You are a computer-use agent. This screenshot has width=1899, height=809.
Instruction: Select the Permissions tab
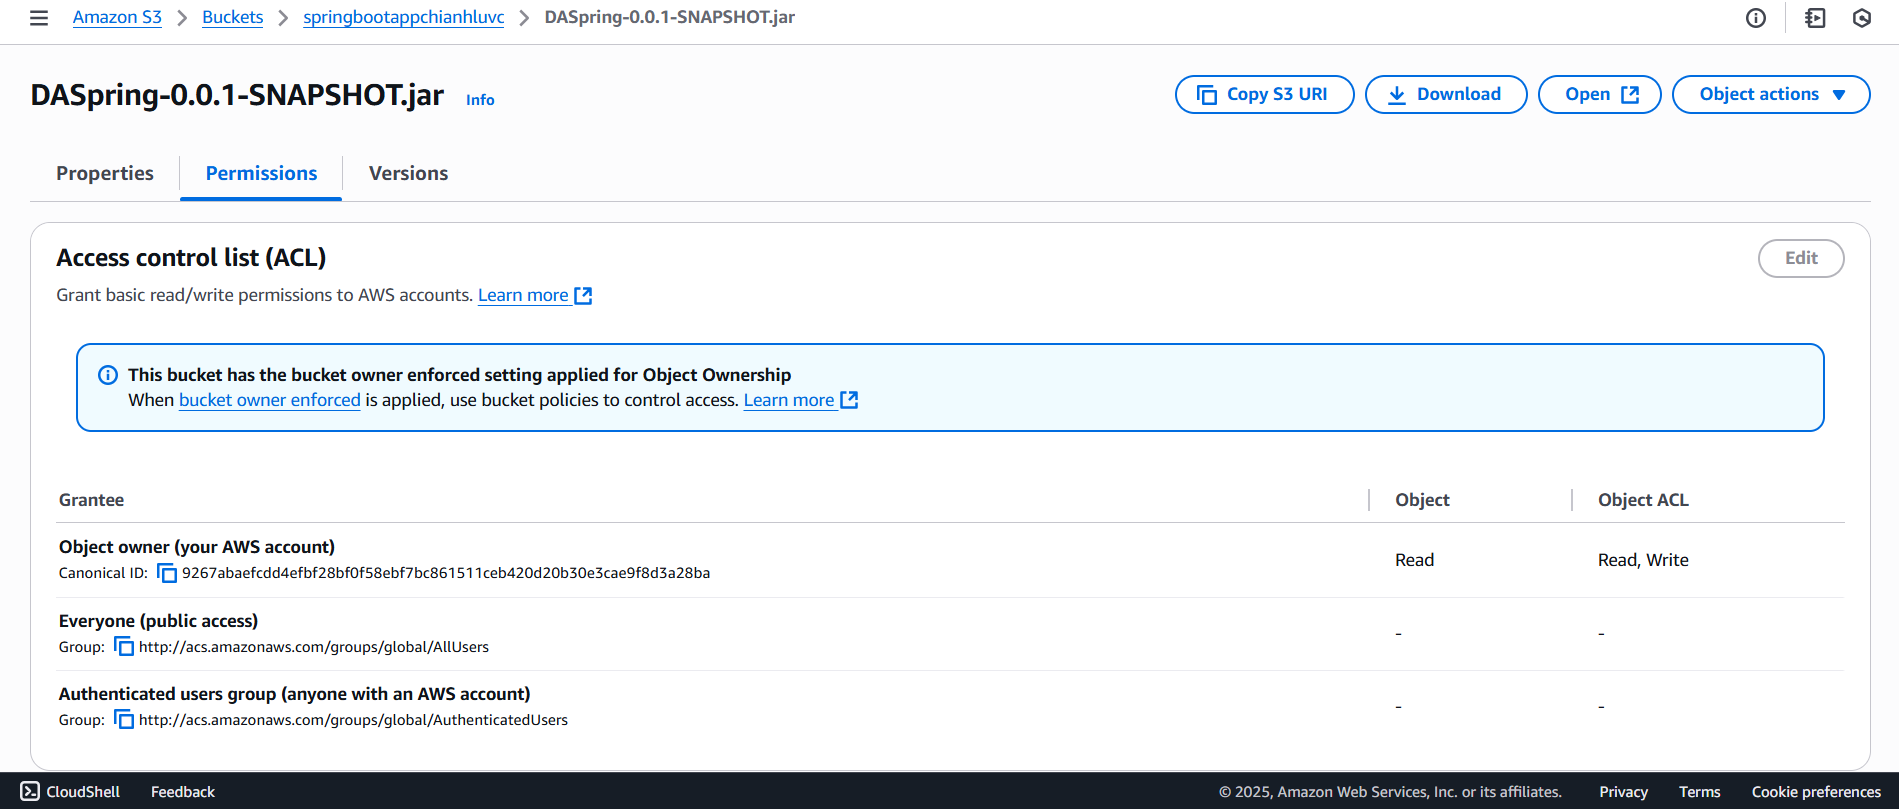[261, 173]
